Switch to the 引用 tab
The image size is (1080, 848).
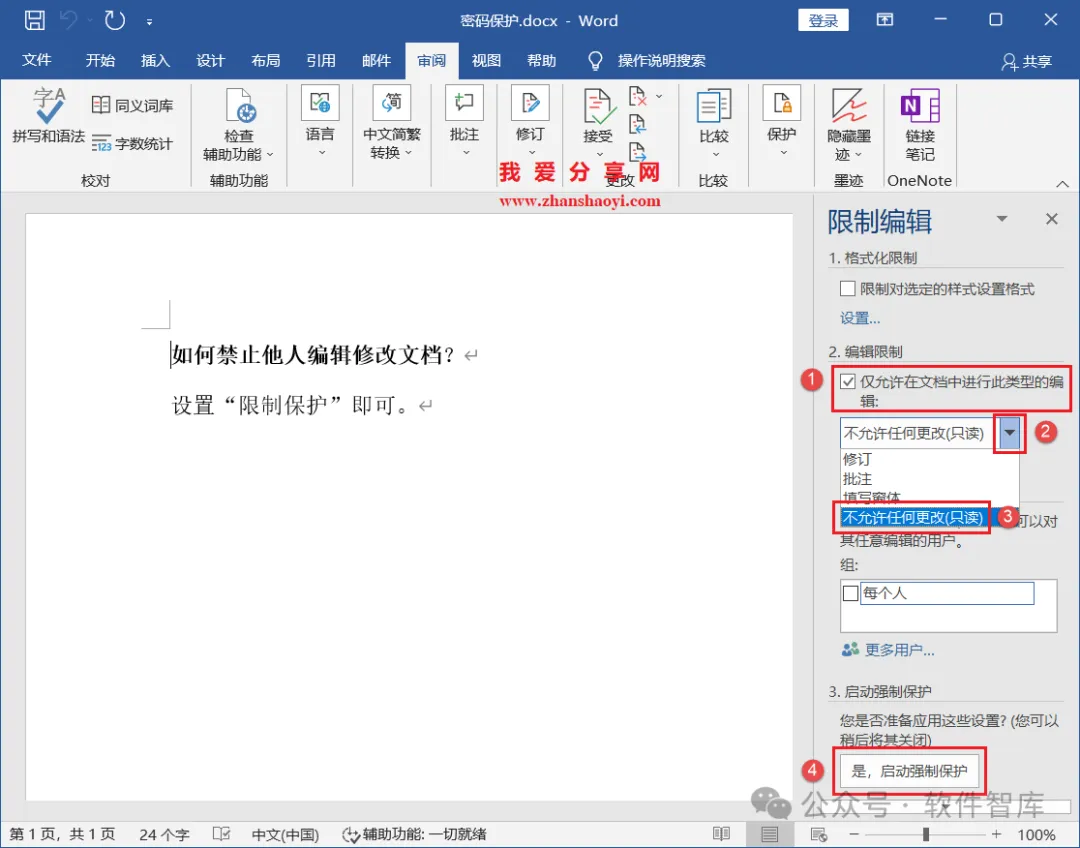[321, 60]
